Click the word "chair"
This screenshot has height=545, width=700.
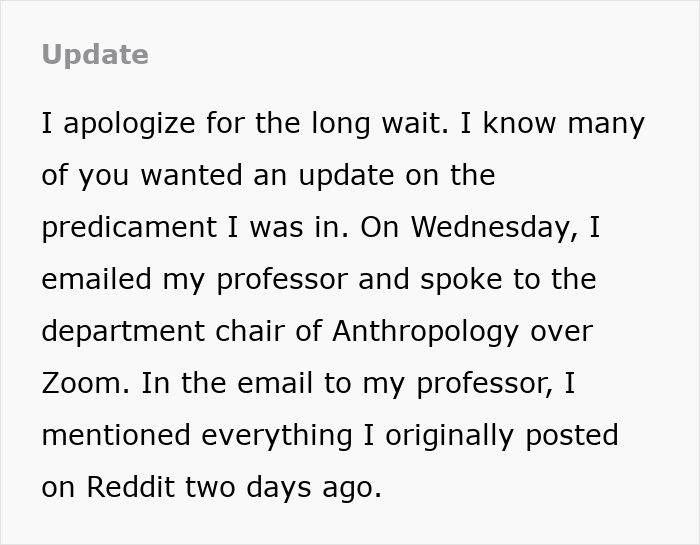tap(257, 332)
